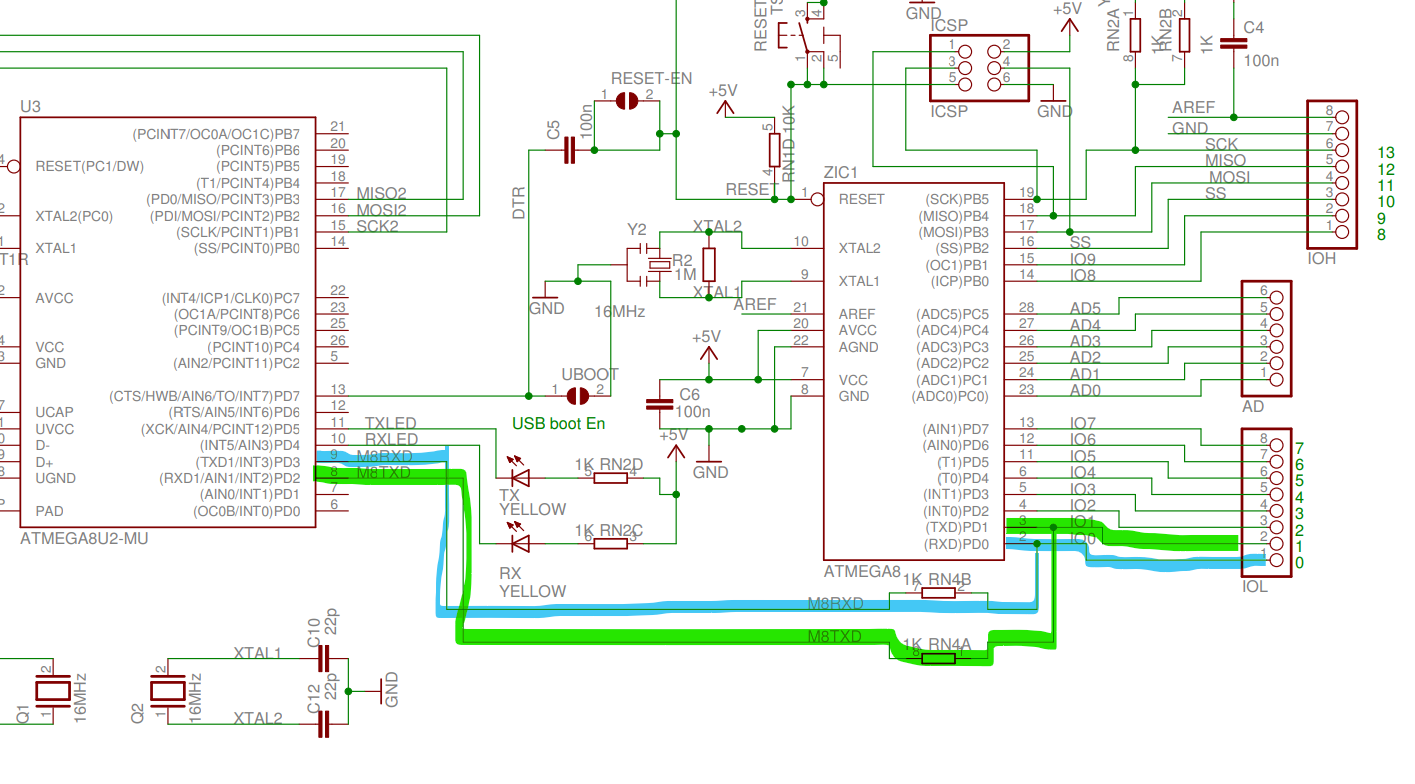Viewport: 1415px width, 784px height.
Task: Click the IOH header connector
Action: (x=1333, y=173)
